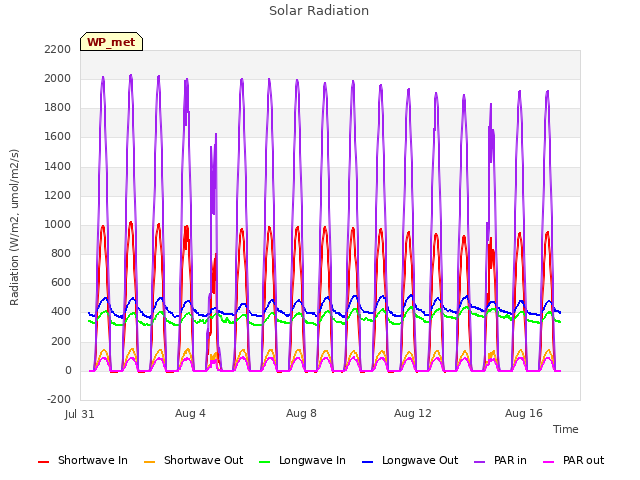
Task: Toggle the PAR in legend entry
Action: (x=500, y=460)
